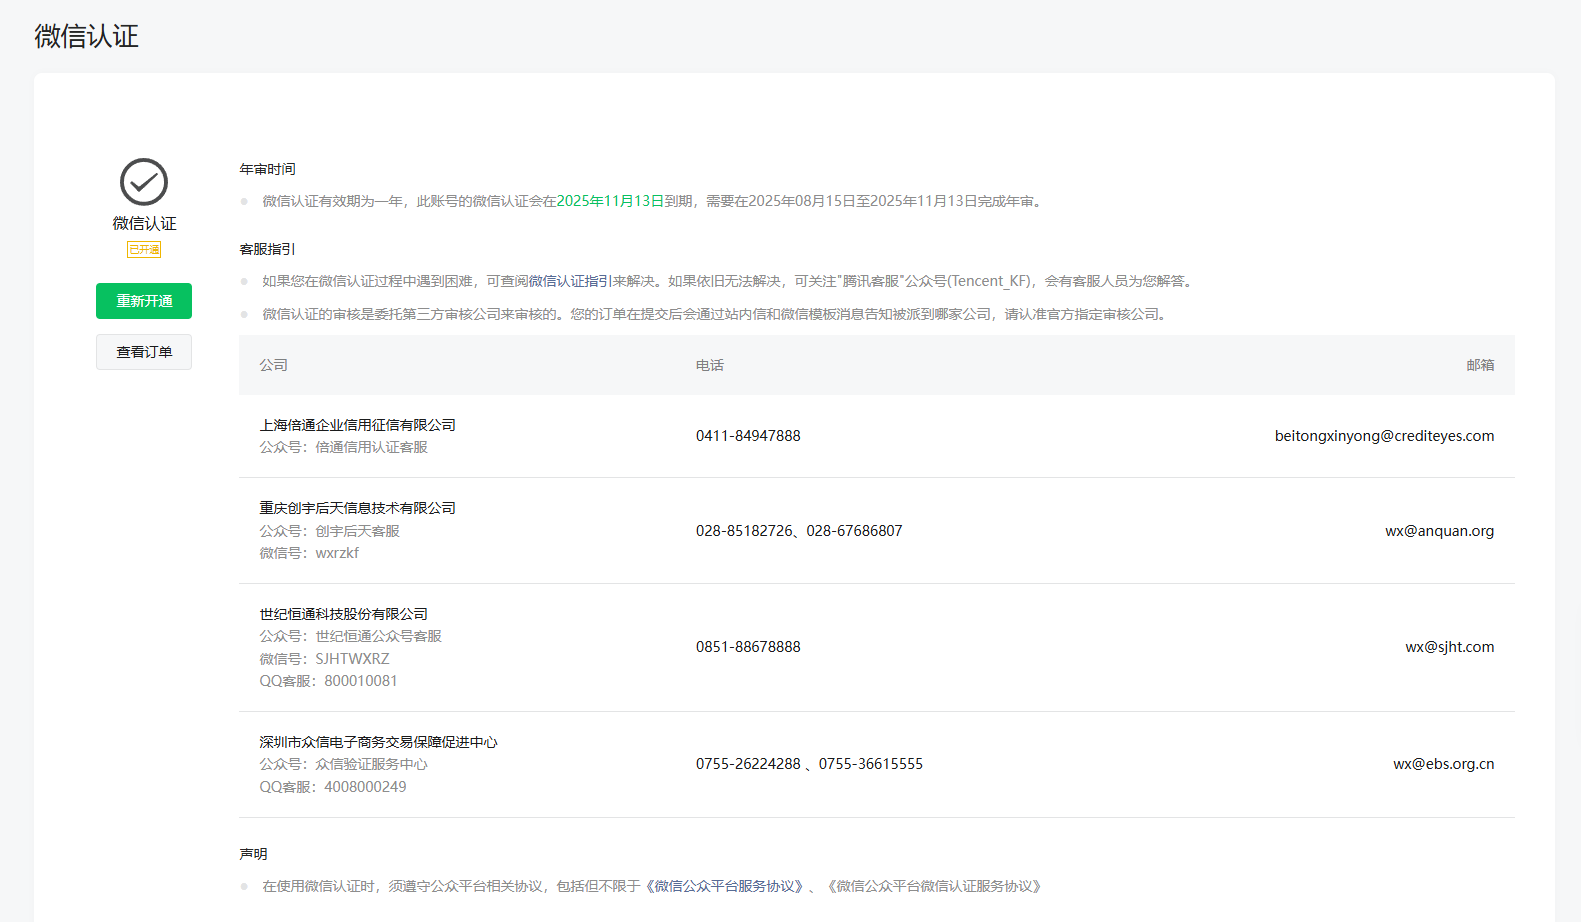Open 《微信公众平台服务协议》 link
Viewport: 1581px width, 922px height.
click(x=725, y=886)
